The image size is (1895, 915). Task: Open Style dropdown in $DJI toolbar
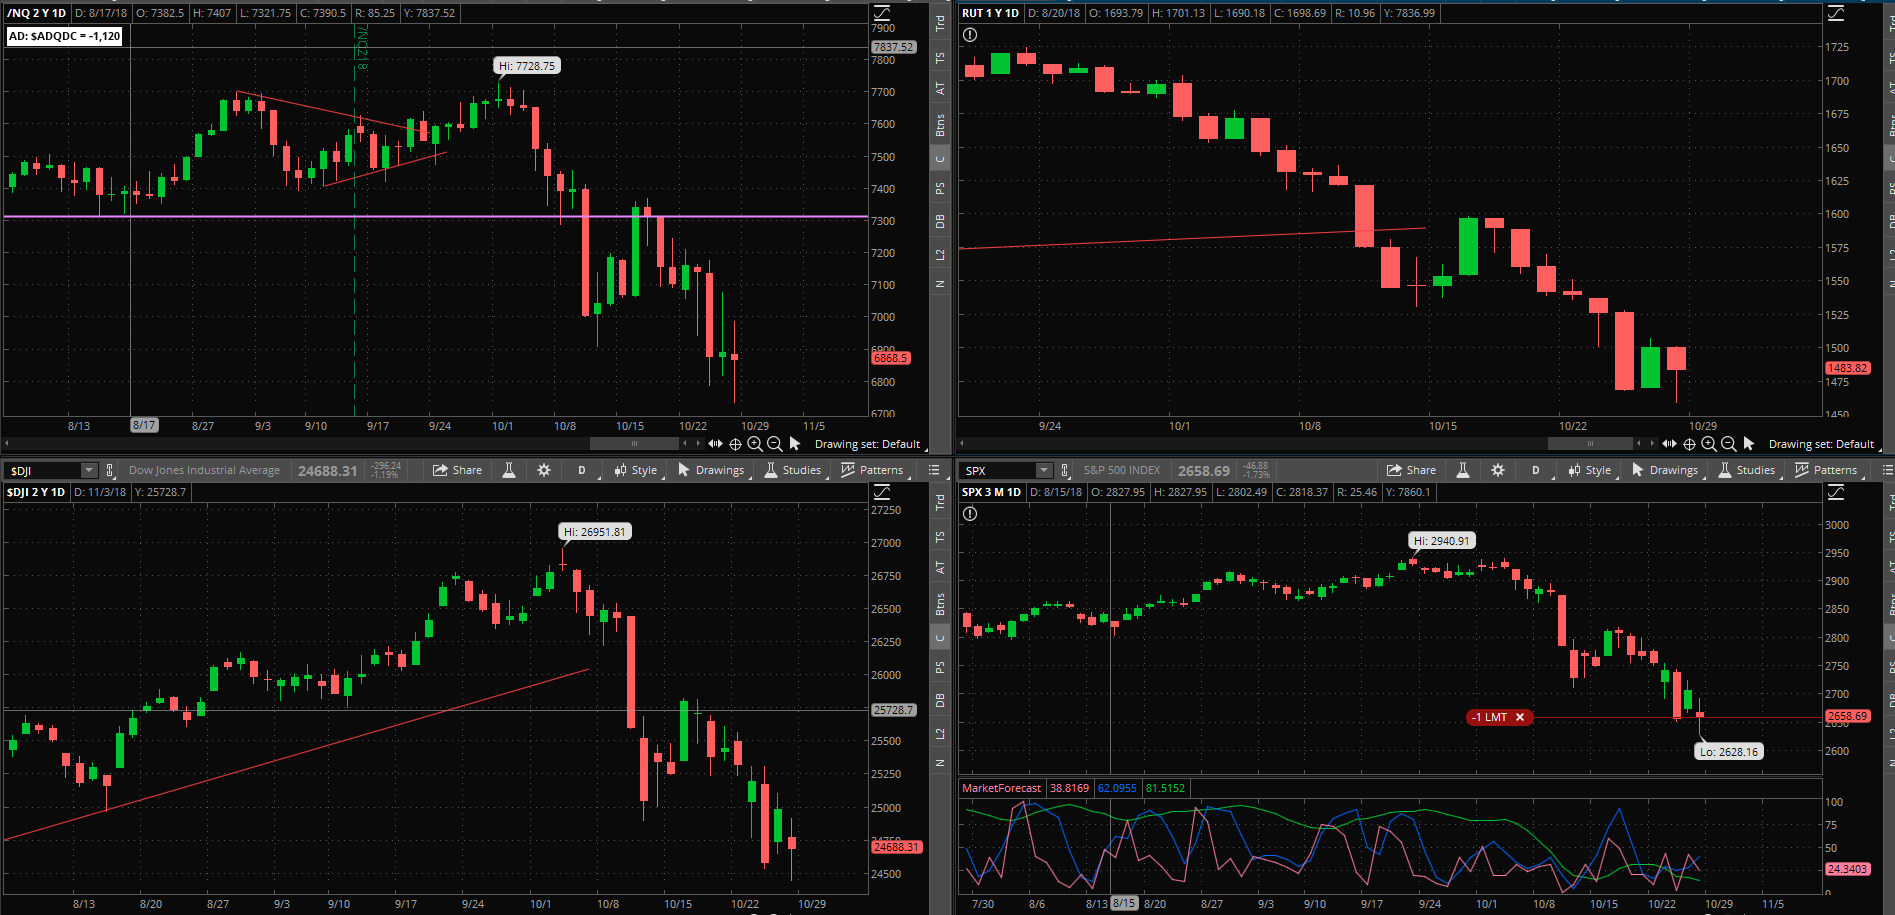click(x=637, y=470)
